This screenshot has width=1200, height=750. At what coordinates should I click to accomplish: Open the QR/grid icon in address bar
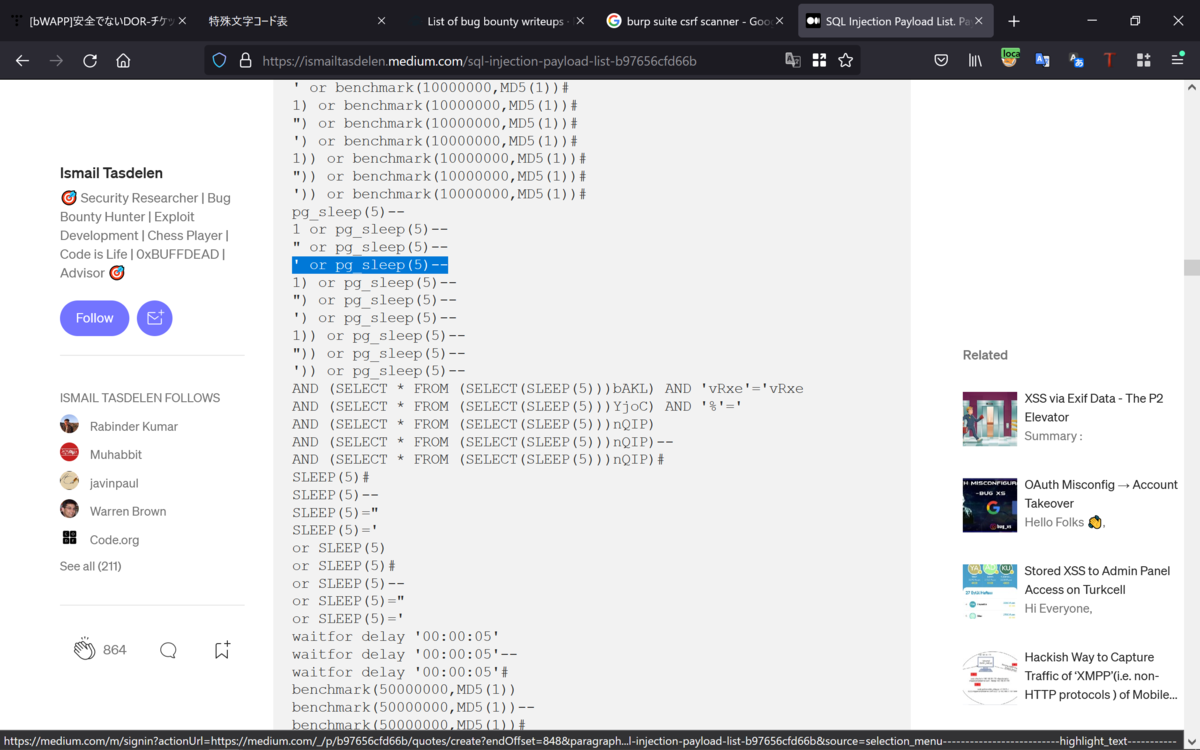tap(819, 60)
